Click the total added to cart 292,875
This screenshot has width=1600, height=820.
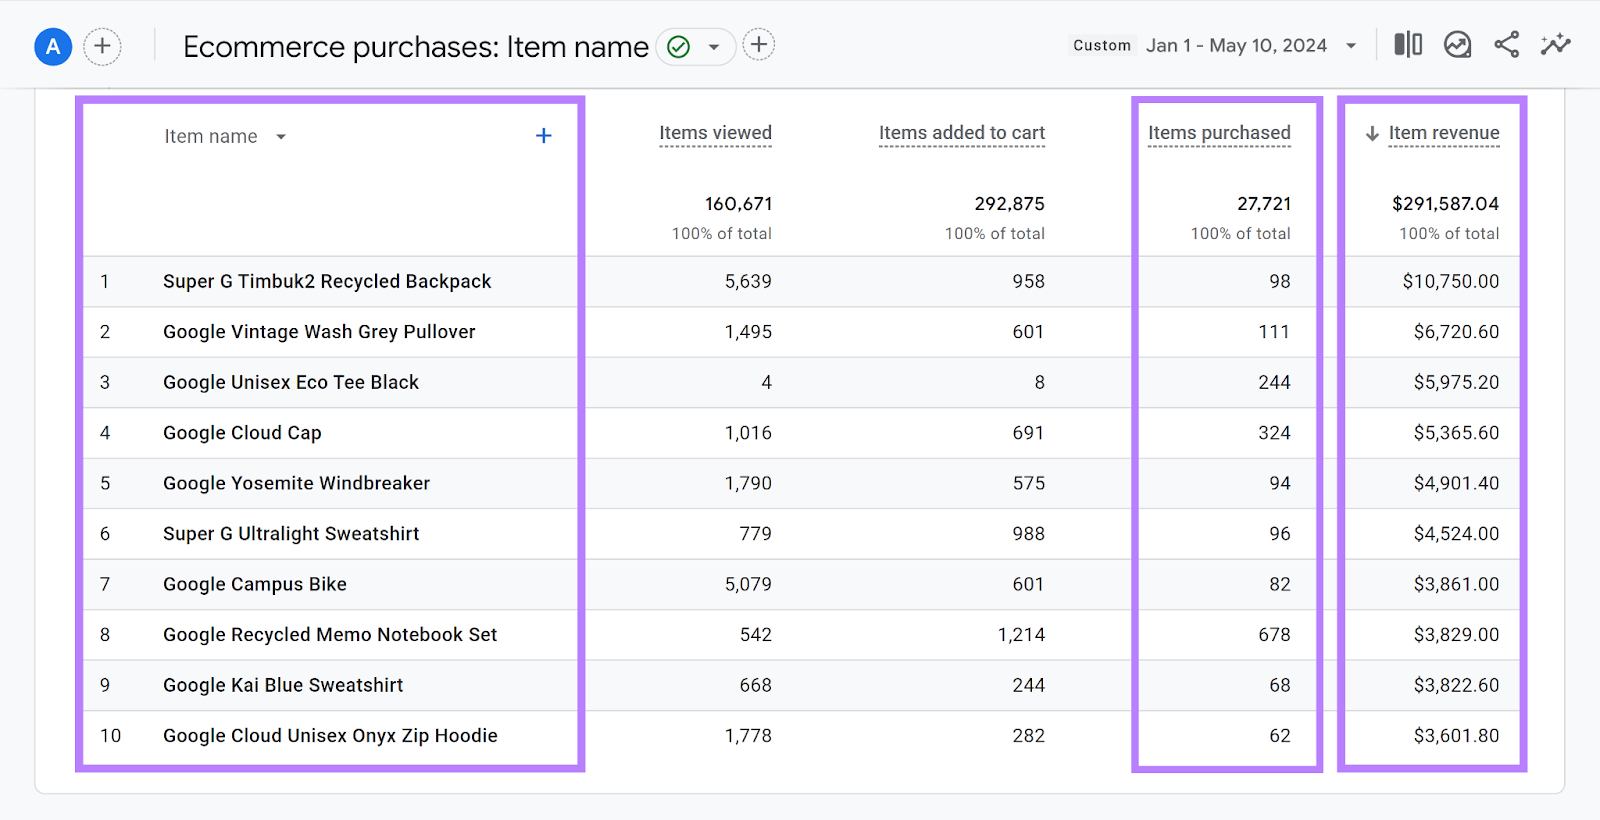pos(1010,204)
